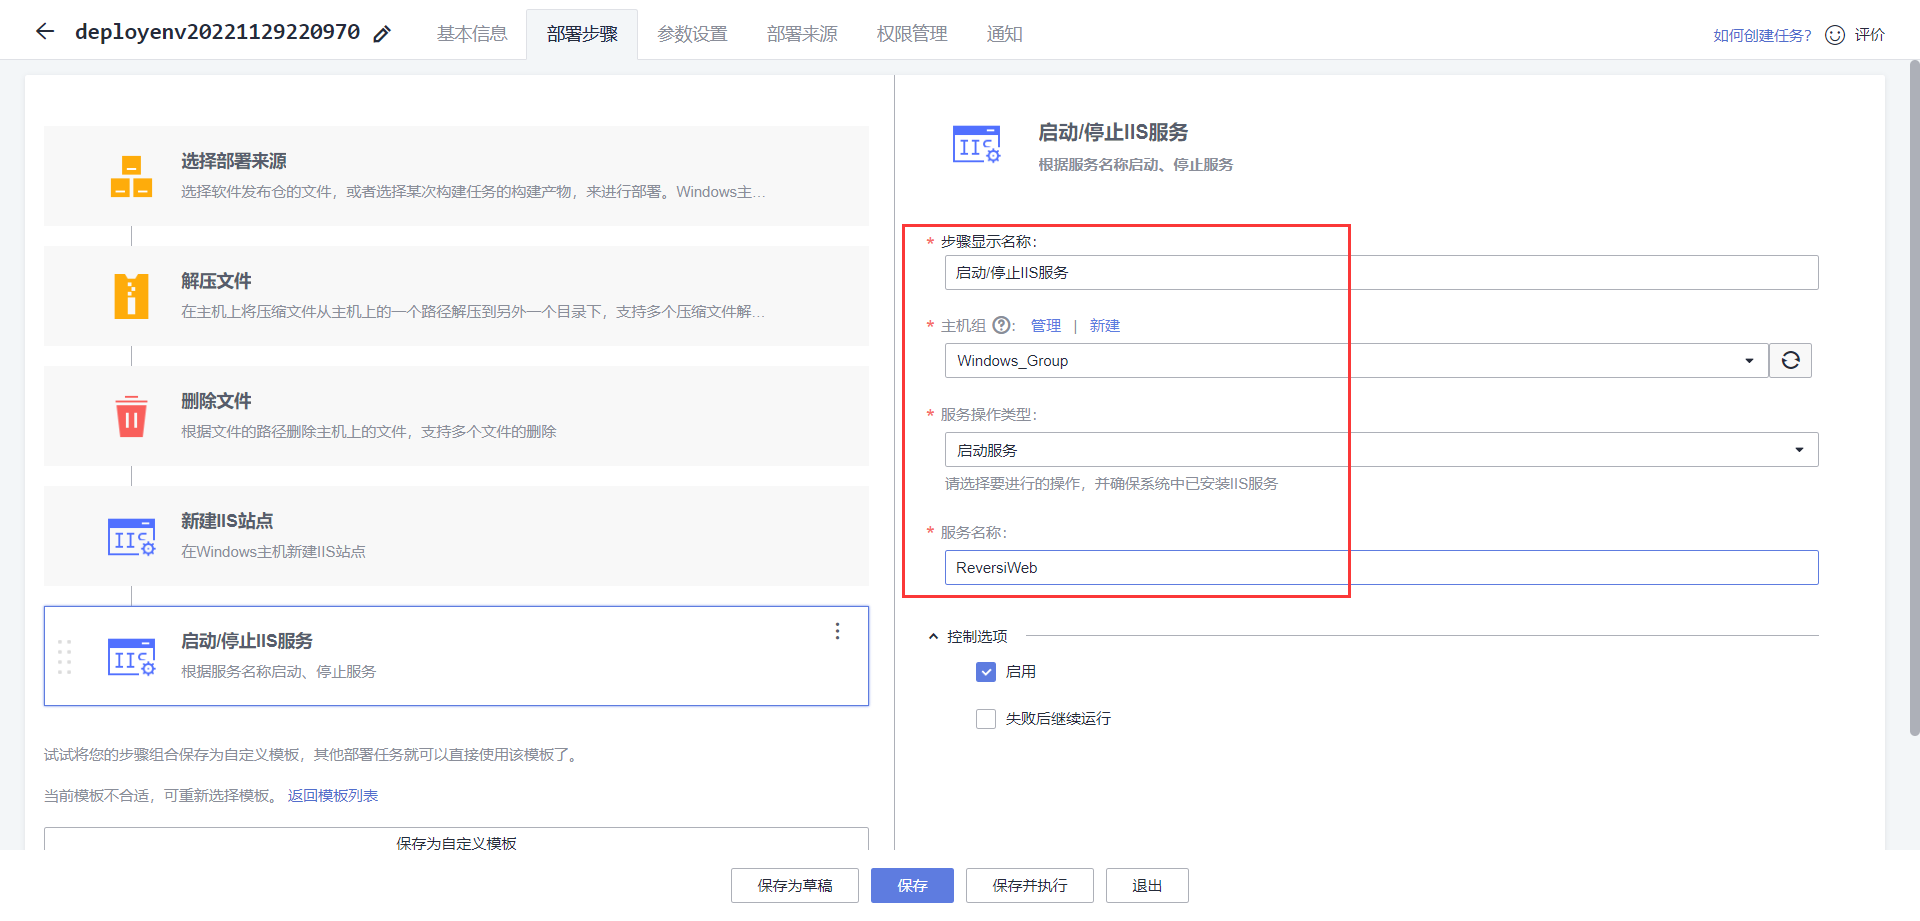Click the 解压文件 step icon
This screenshot has height=921, width=1920.
[x=131, y=295]
